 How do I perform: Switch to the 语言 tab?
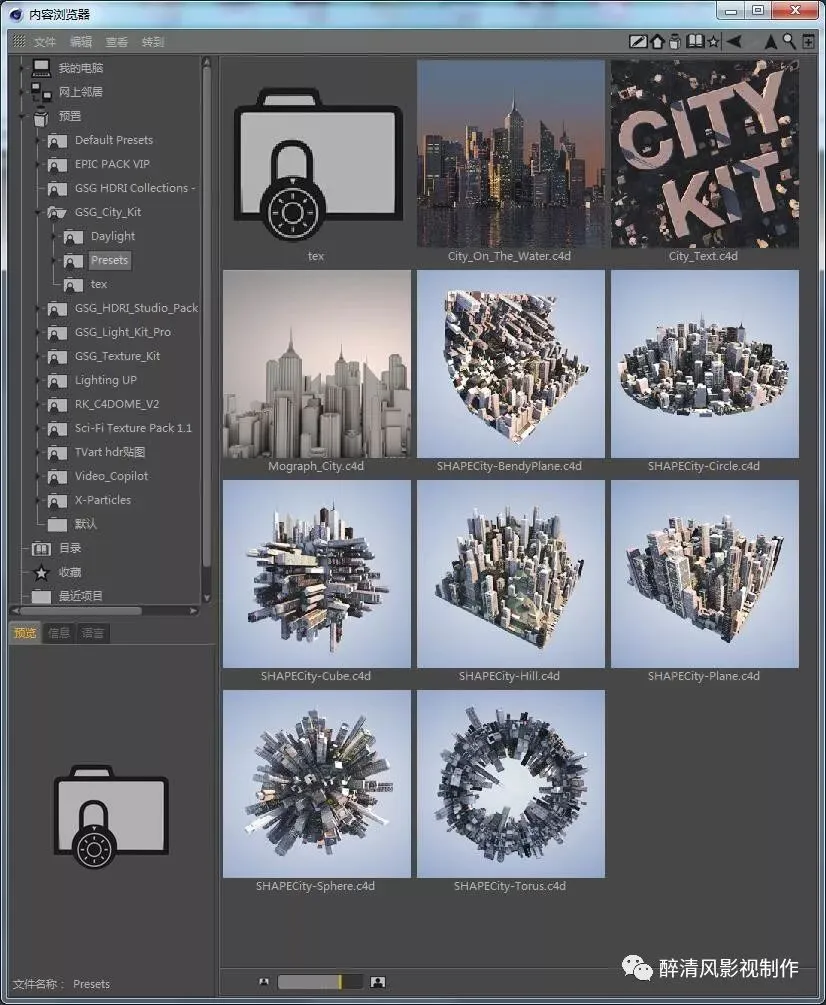coord(92,633)
